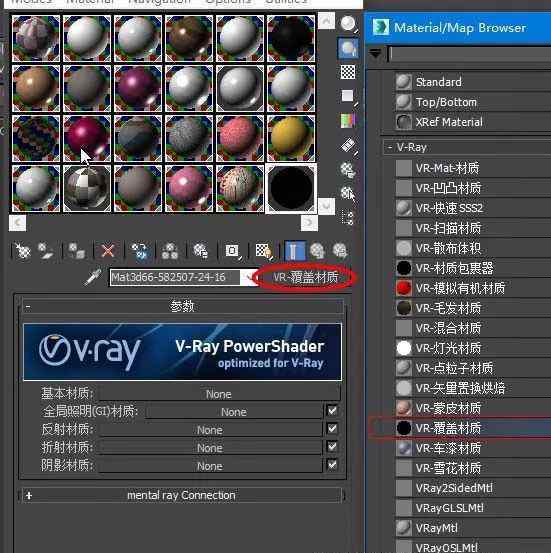The width and height of the screenshot is (551, 553).
Task: Open Material/Map Browser options arrow
Action: (x=375, y=54)
